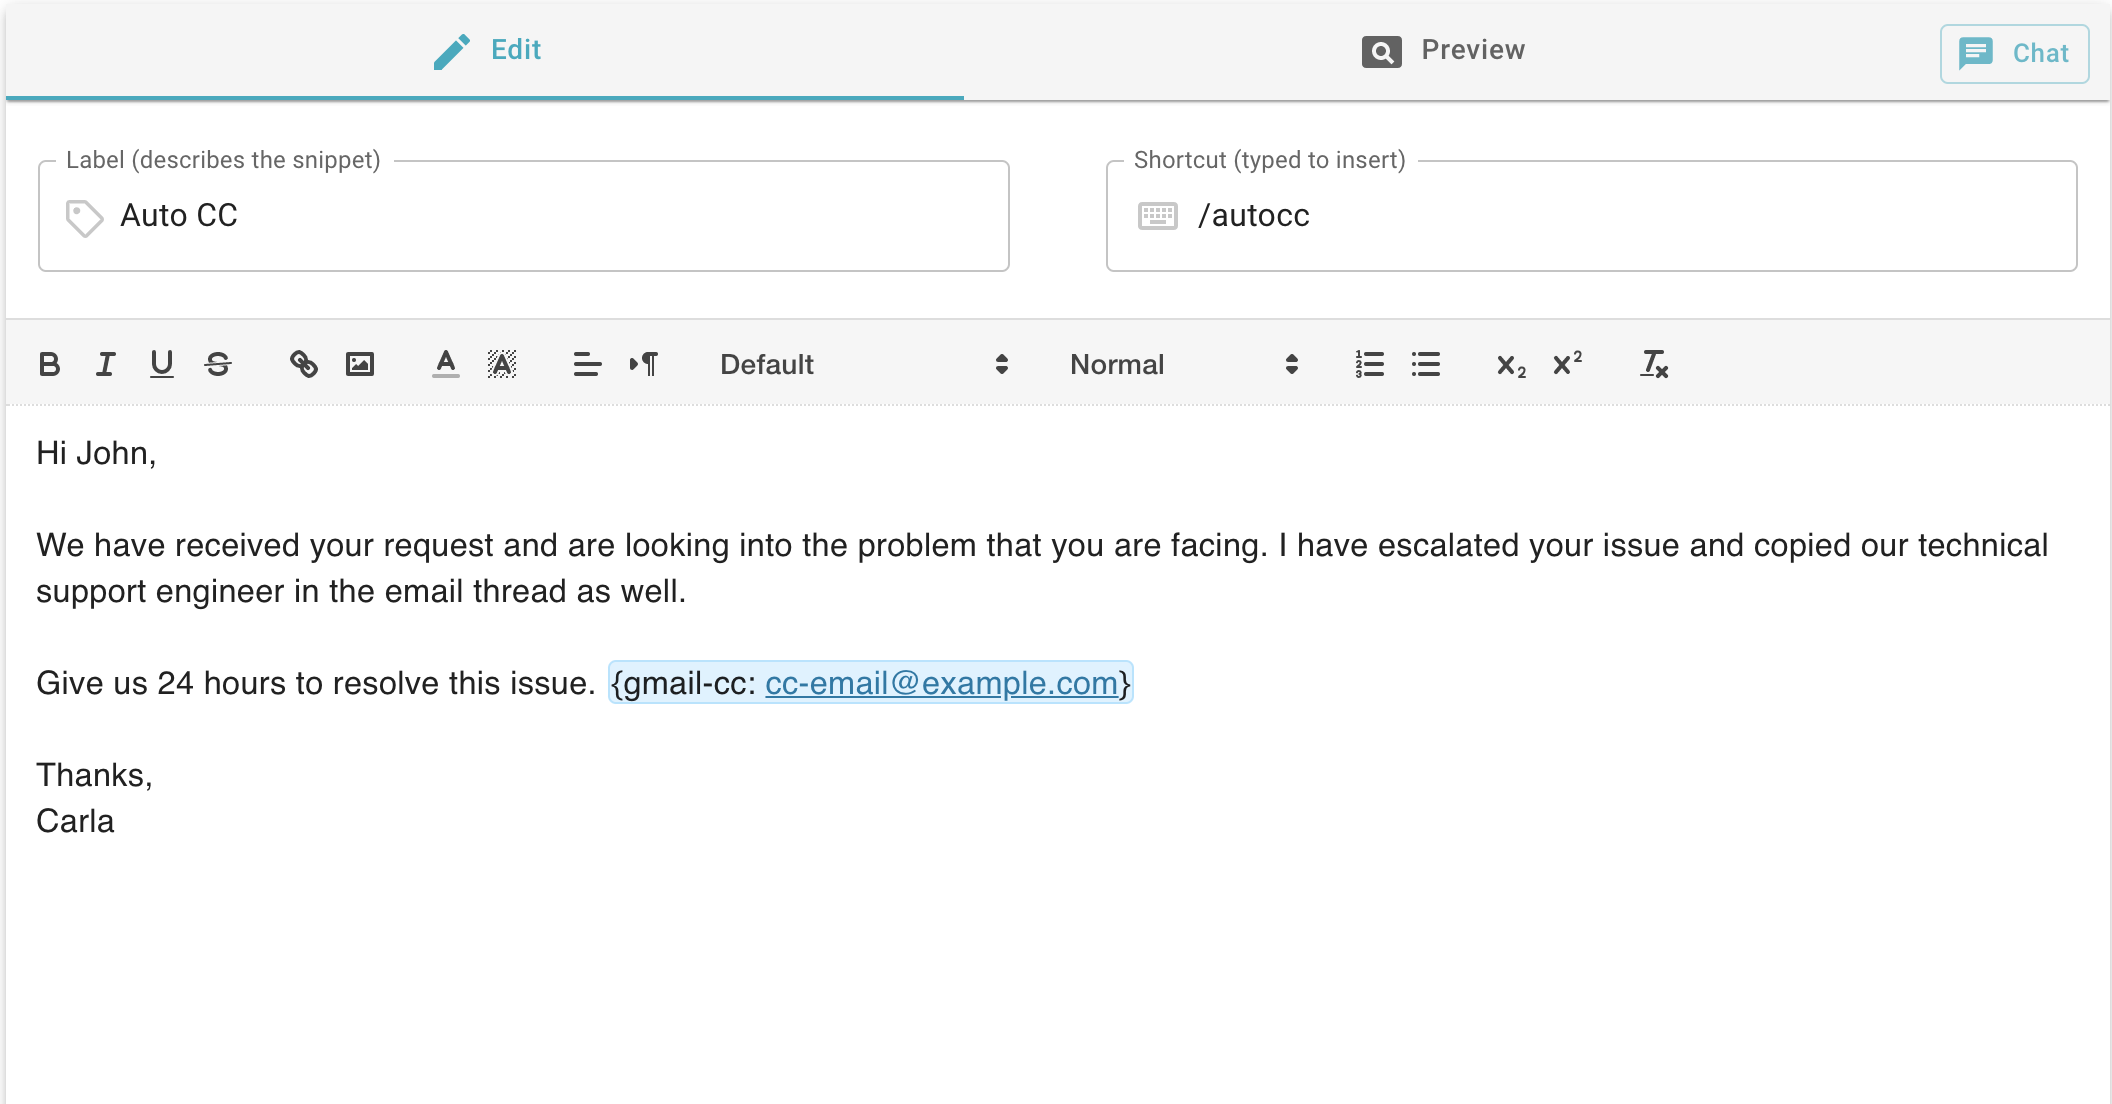Open the text color picker
Image resolution: width=2112 pixels, height=1104 pixels.
445,364
